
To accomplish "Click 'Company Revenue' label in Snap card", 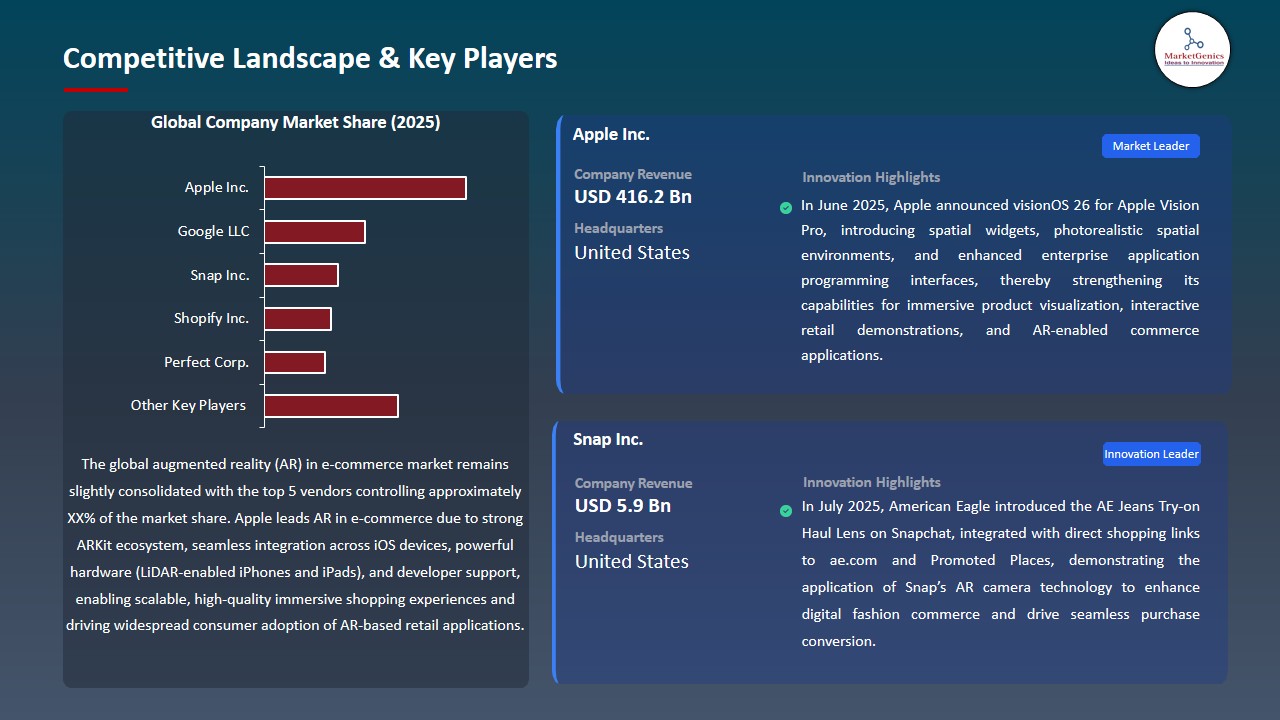I will tap(634, 483).
